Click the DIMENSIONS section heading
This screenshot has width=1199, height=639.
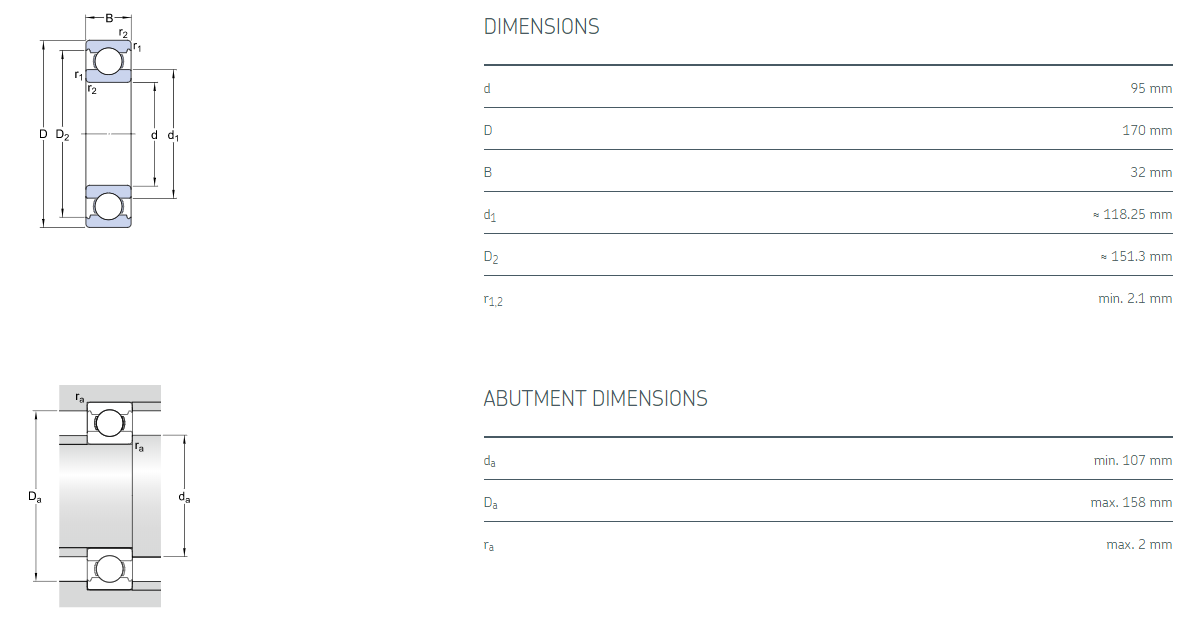coord(541,27)
